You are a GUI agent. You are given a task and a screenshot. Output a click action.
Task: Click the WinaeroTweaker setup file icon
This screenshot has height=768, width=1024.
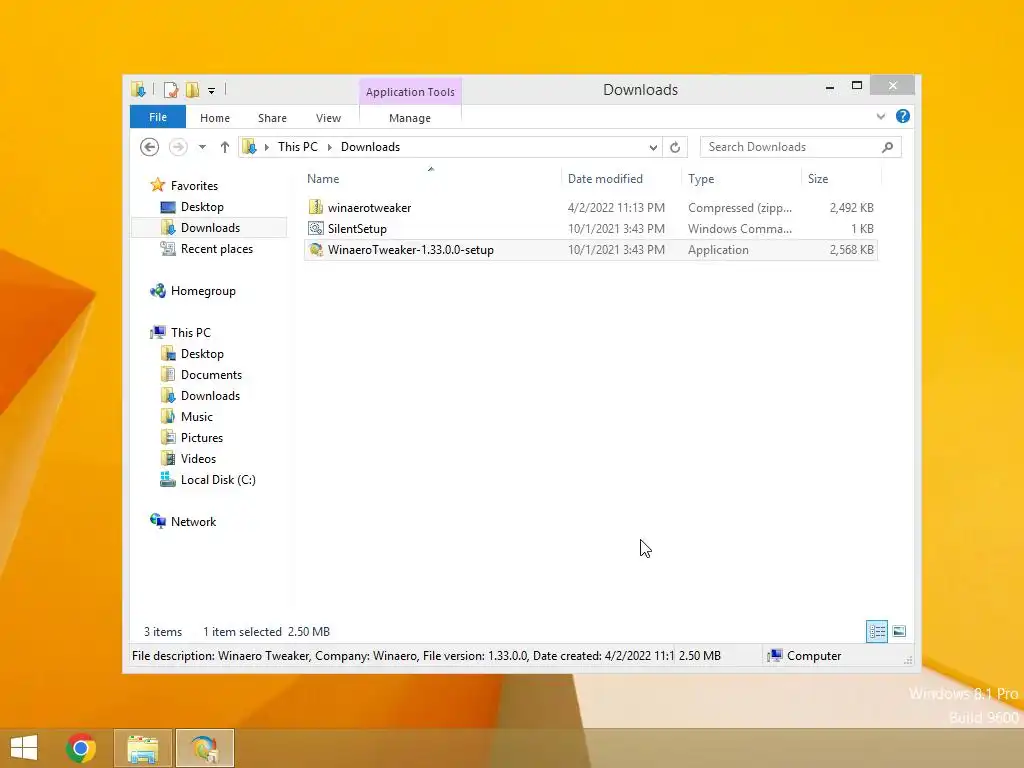point(316,249)
